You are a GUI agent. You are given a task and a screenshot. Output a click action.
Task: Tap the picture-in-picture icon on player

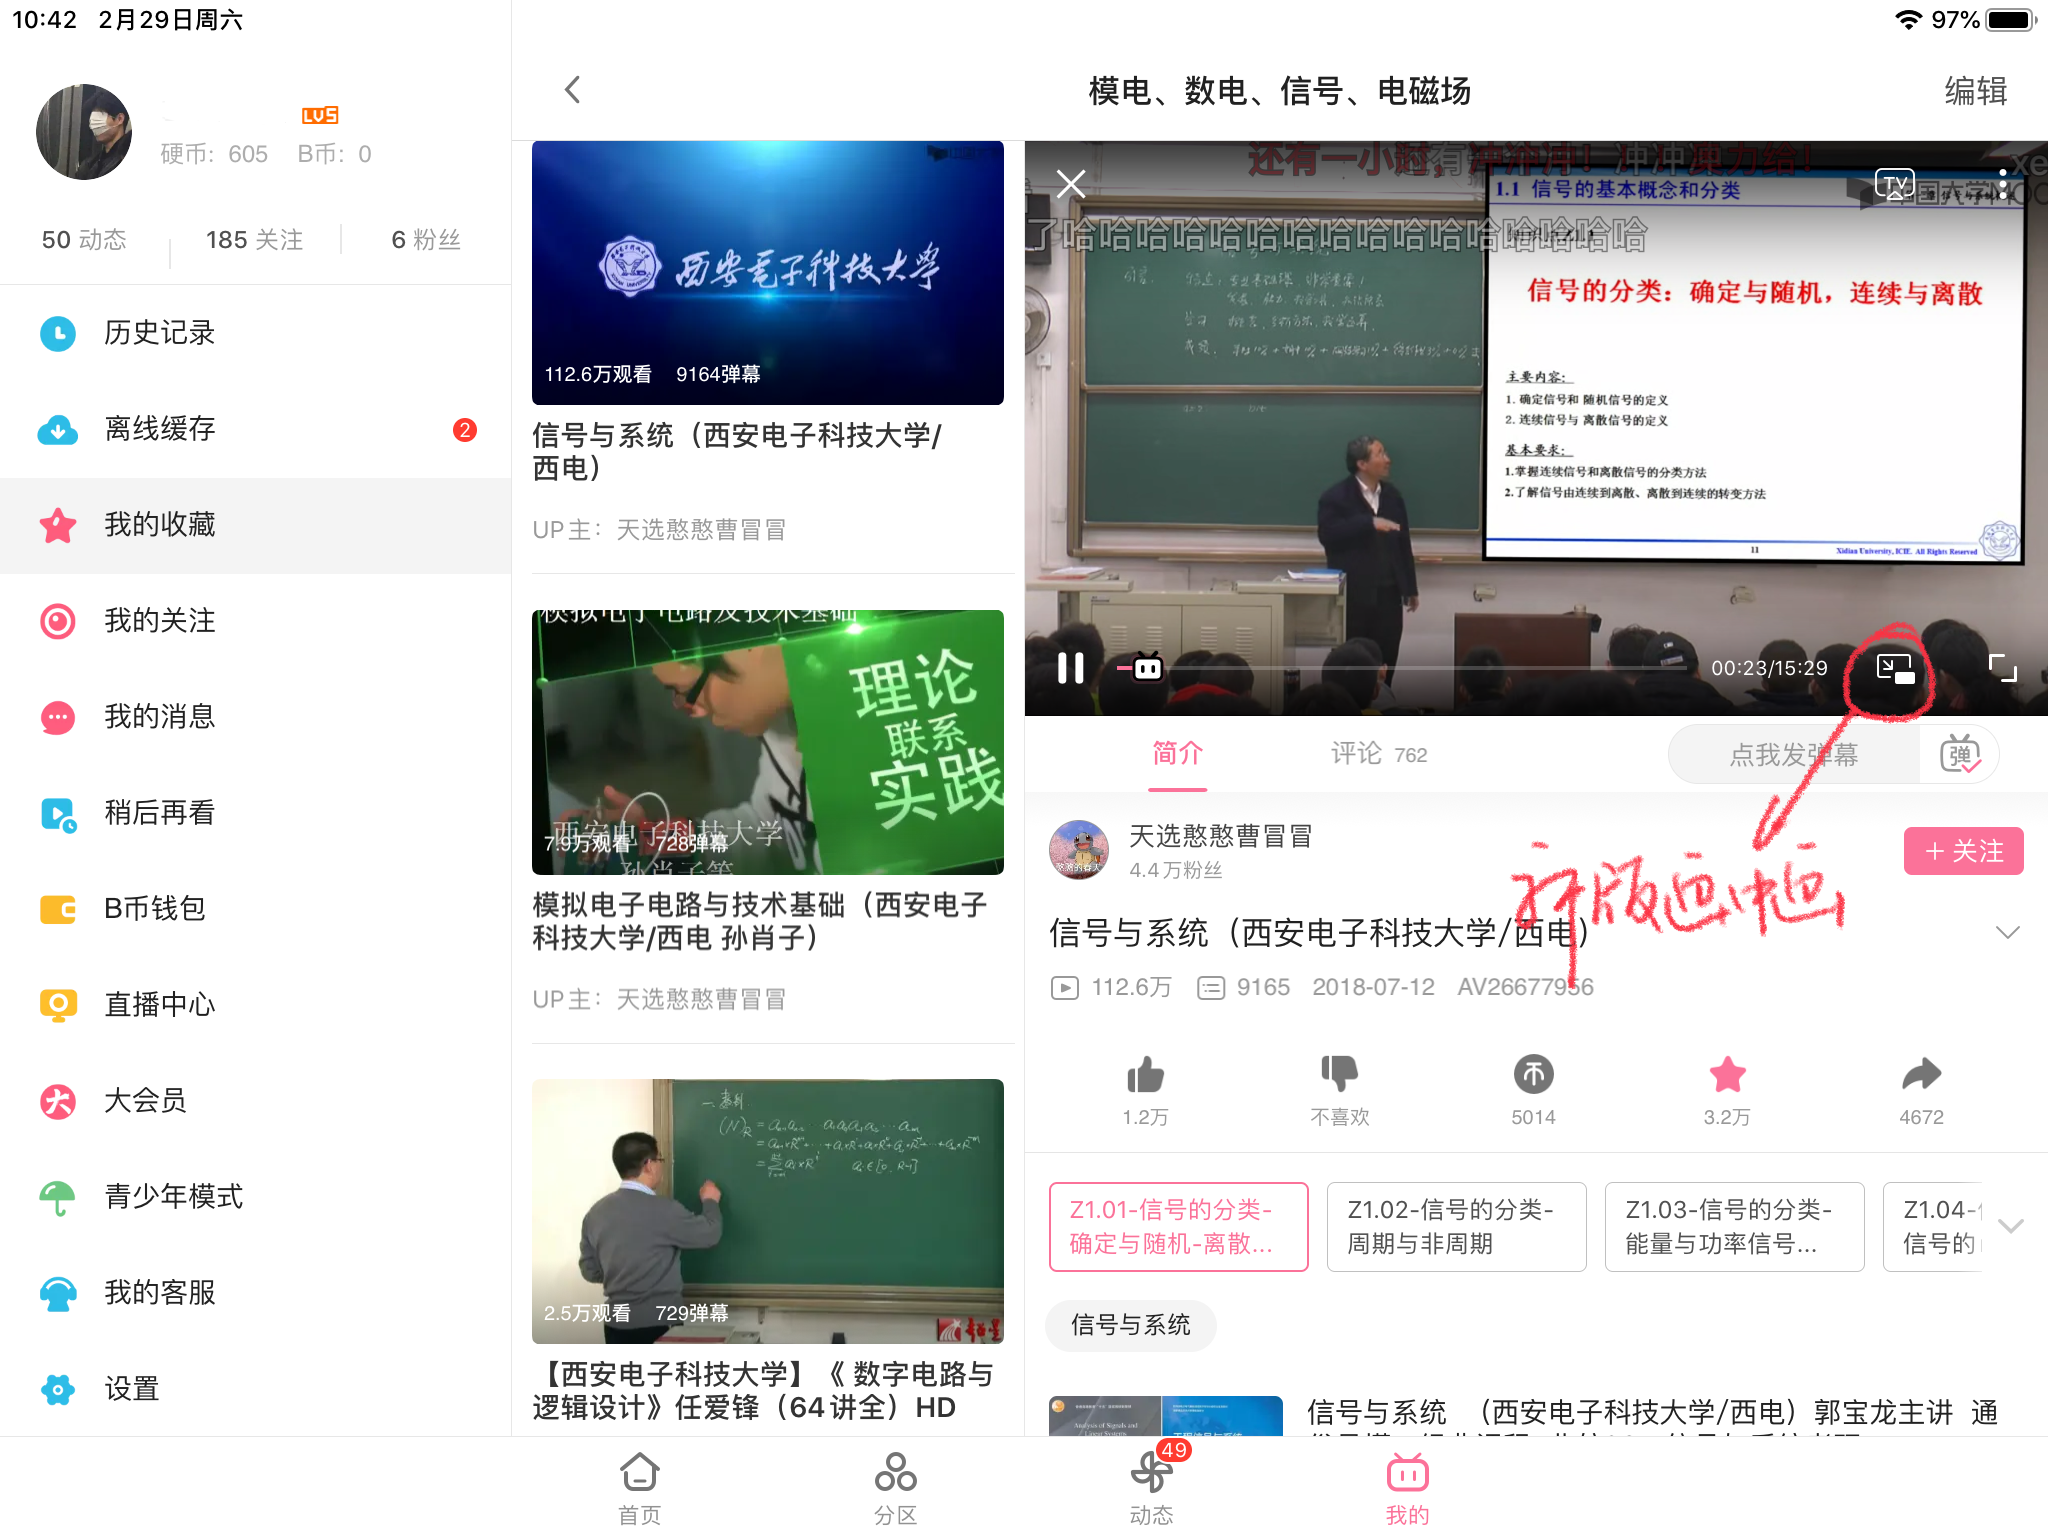(1894, 668)
